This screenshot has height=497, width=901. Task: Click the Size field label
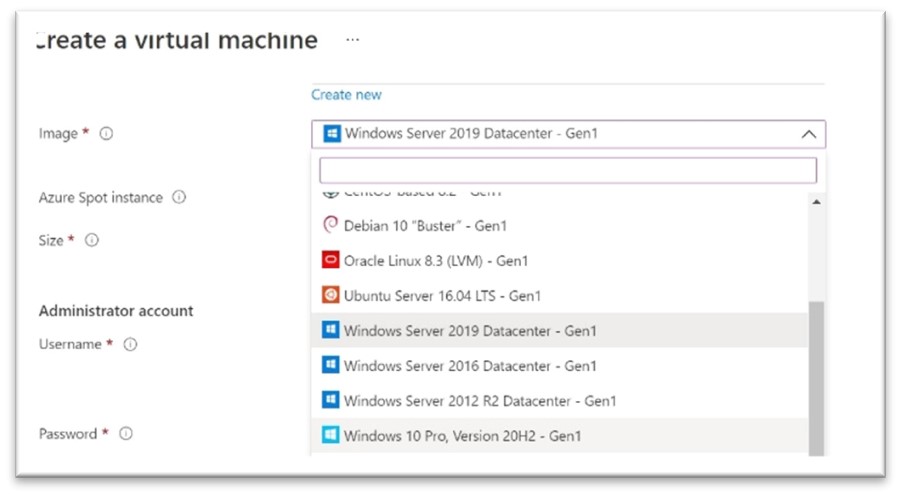pos(51,240)
